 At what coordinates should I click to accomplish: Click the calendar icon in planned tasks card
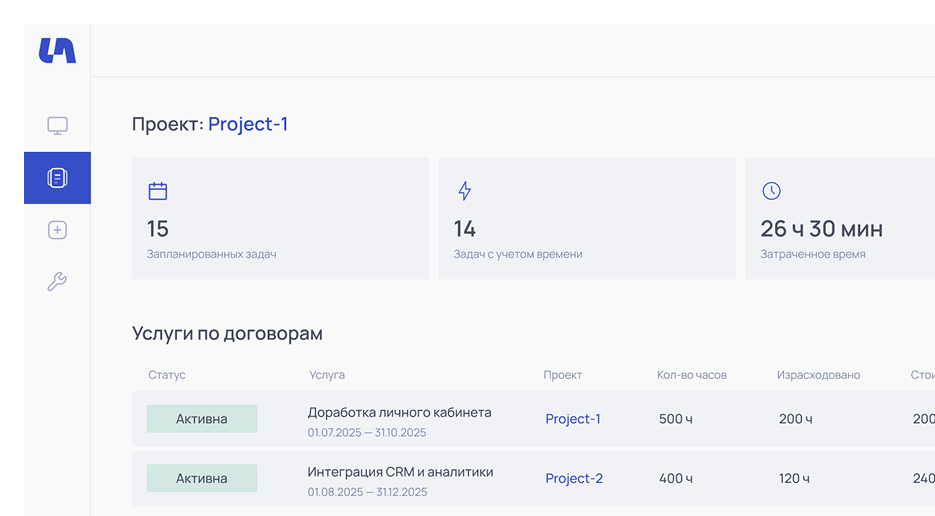tap(158, 191)
